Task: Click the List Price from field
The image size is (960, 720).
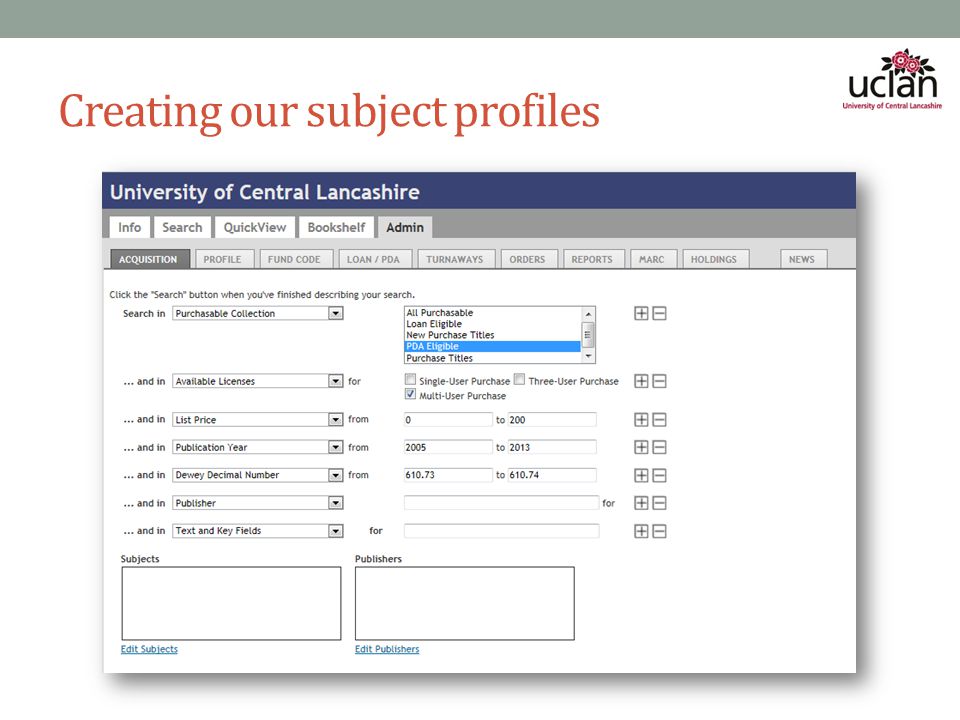Action: [x=448, y=420]
